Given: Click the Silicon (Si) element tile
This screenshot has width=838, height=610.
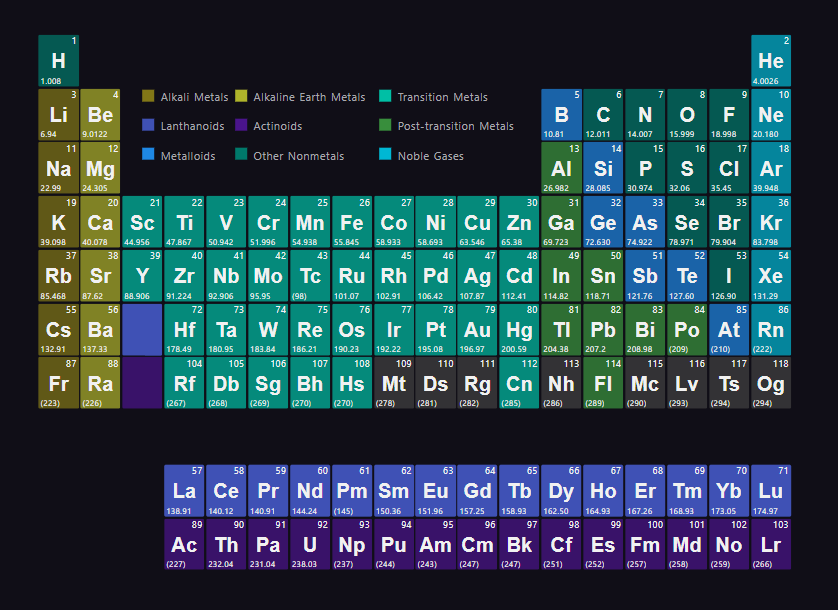Looking at the screenshot, I should (603, 168).
